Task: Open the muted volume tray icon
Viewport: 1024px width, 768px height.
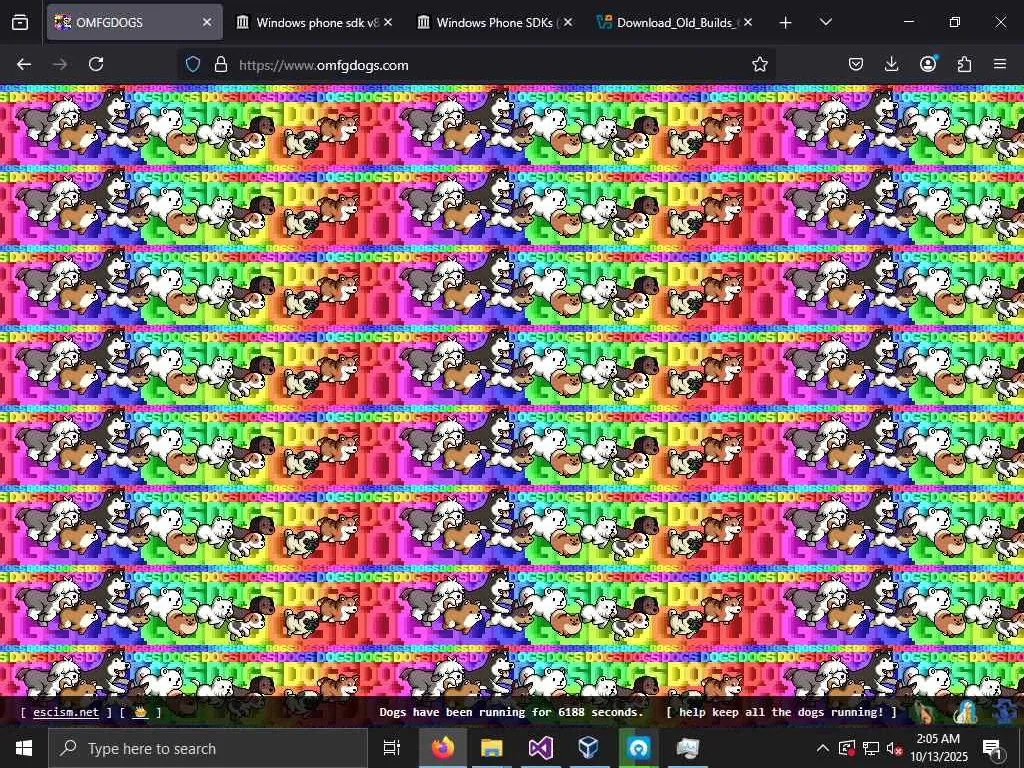Action: coord(894,748)
